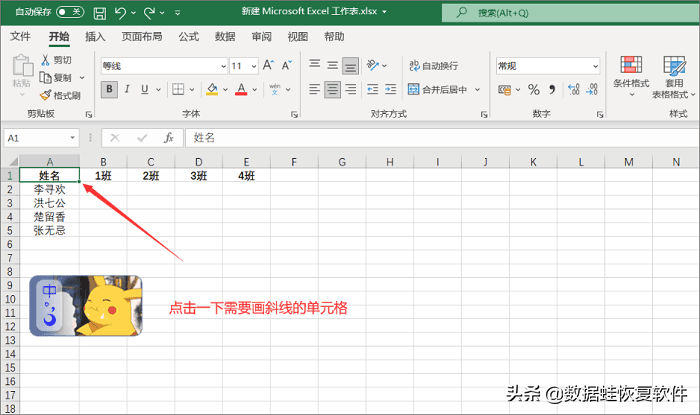
Task: Apply the yellow fill color bucket
Action: (x=212, y=89)
